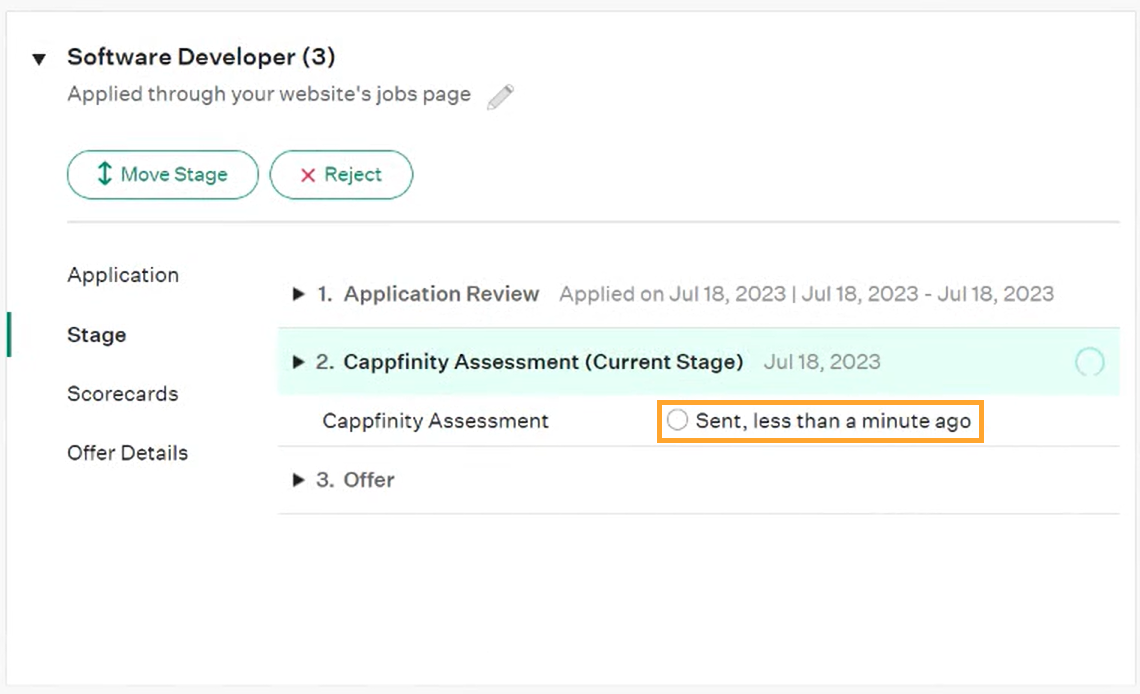Screen dimensions: 1140x694
Task: Click the red X icon in Reject
Action: [308, 175]
